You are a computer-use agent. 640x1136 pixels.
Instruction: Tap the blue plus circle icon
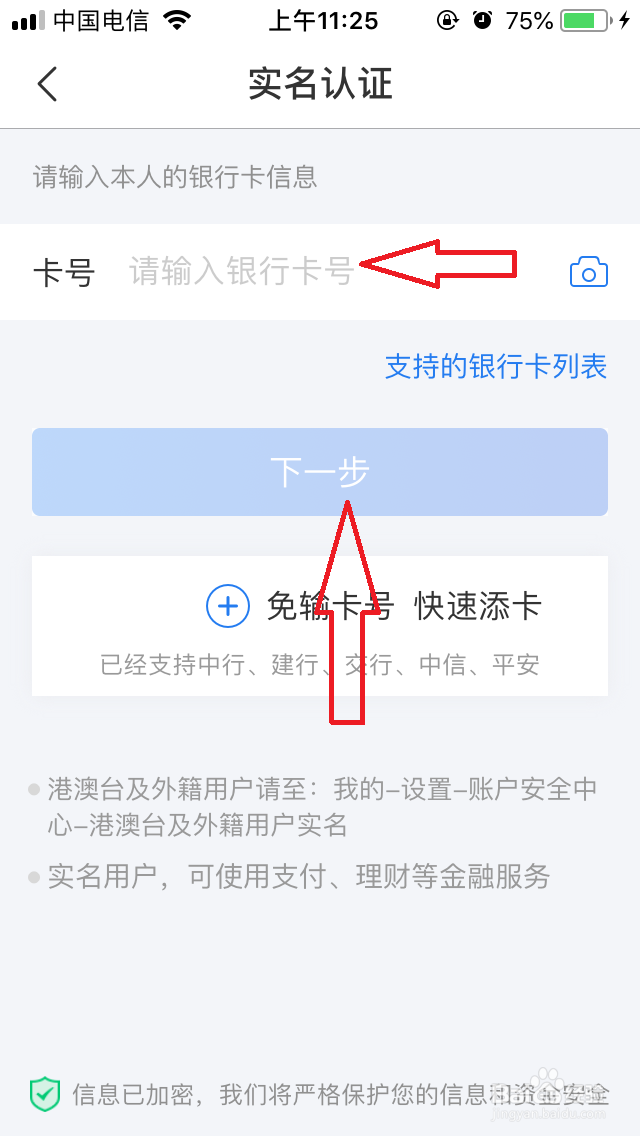228,606
